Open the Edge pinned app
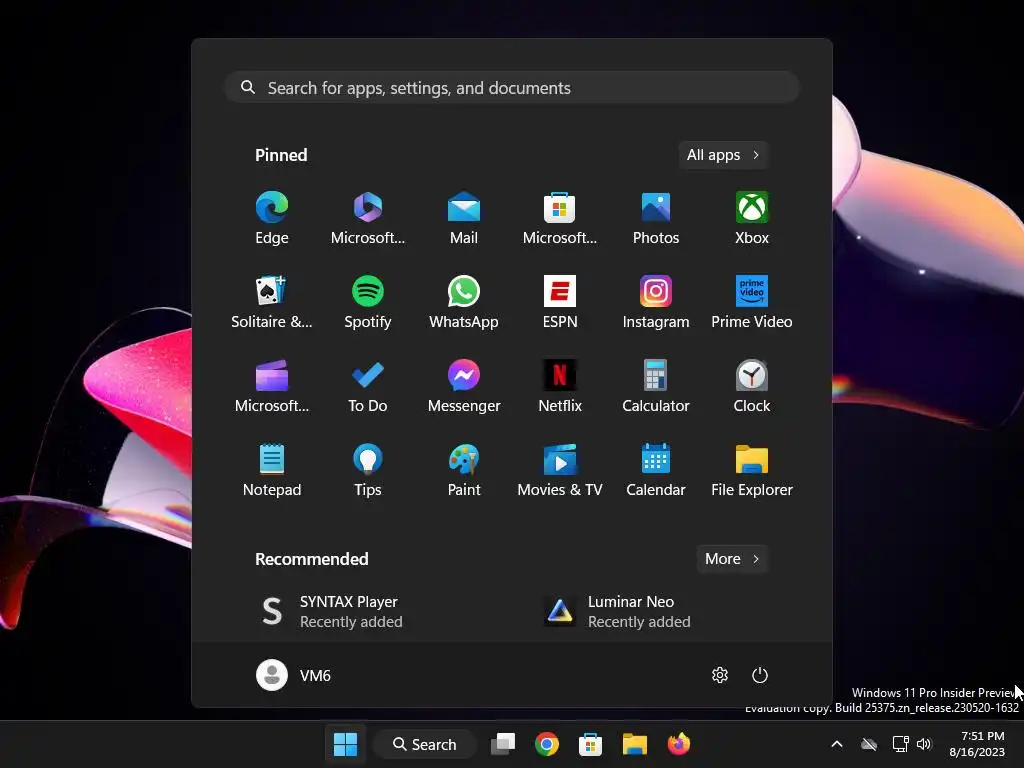The height and width of the screenshot is (768, 1024). click(272, 219)
